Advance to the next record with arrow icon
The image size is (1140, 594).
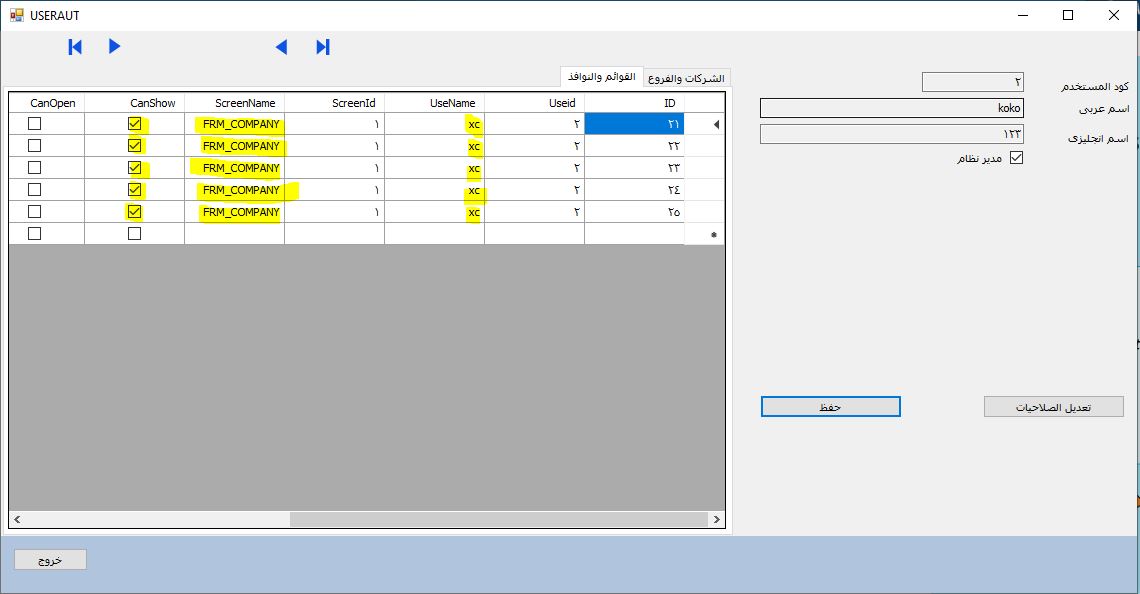coord(113,46)
